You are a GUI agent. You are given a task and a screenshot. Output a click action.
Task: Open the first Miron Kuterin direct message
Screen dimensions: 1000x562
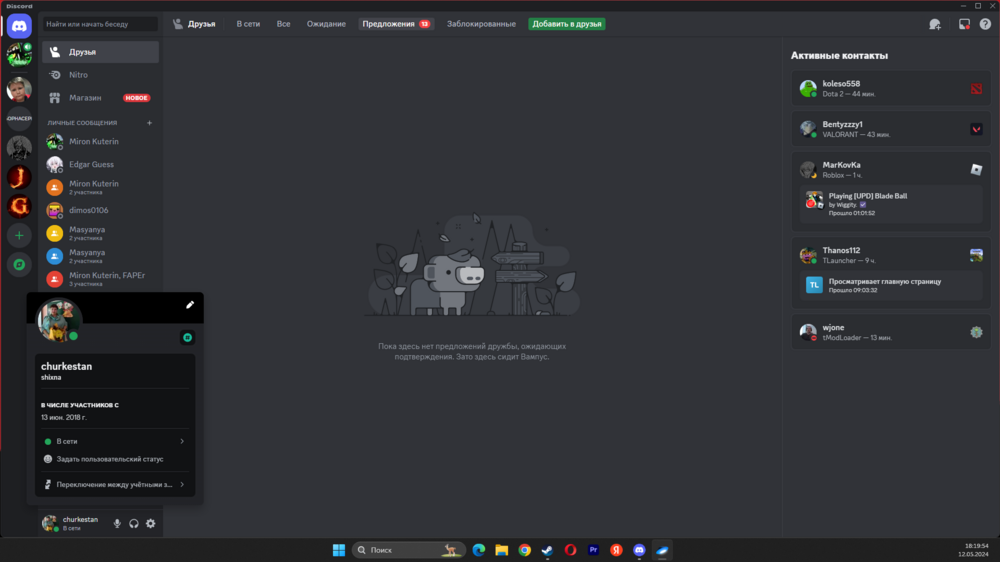click(x=101, y=142)
